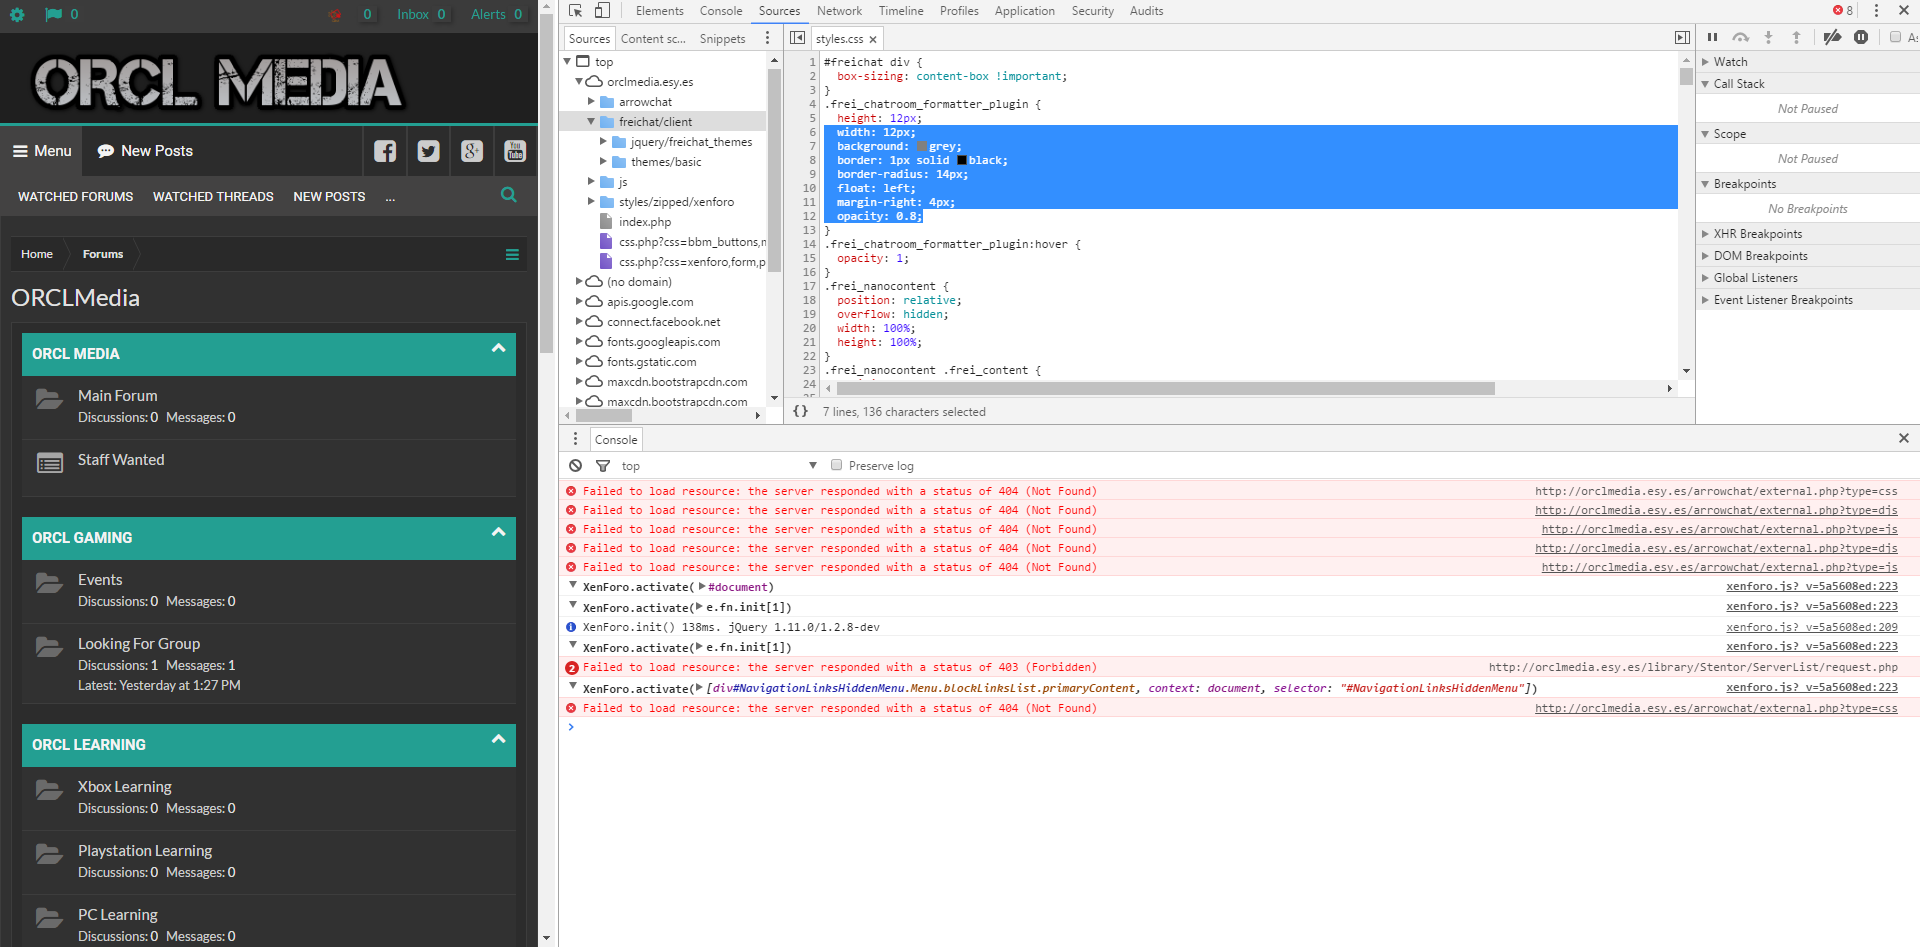Collapse the ORCL MEDIA category

point(499,348)
